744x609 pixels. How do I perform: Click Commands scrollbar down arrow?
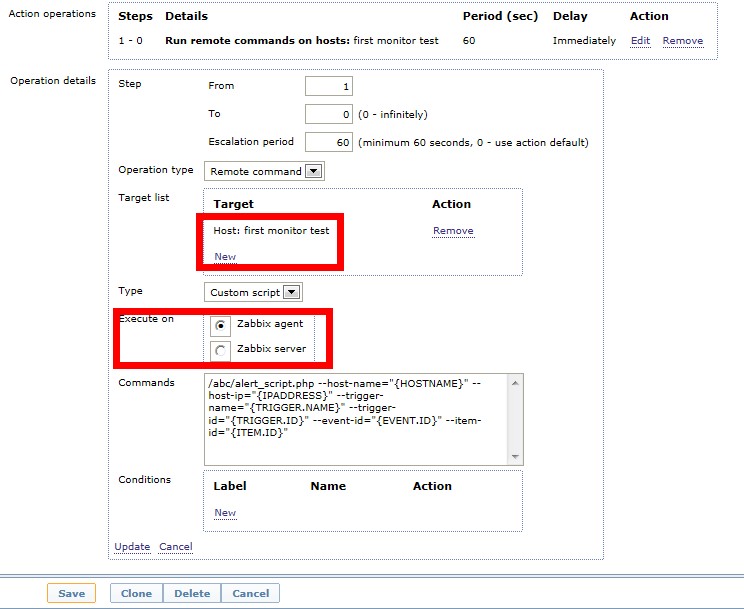coord(515,457)
